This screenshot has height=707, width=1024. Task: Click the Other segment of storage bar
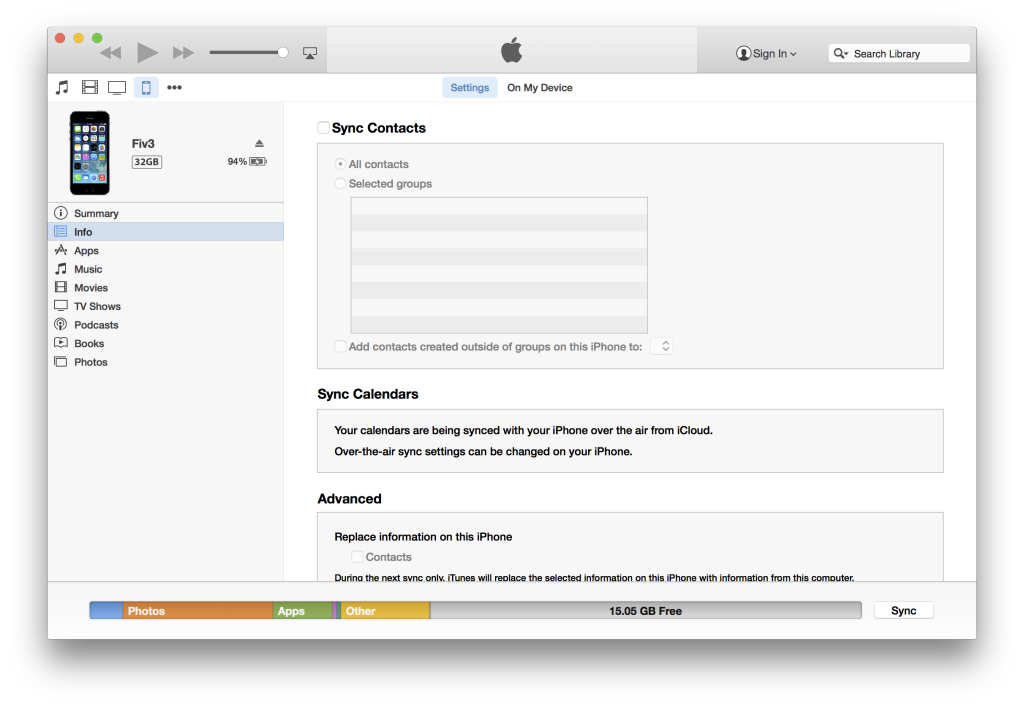385,610
